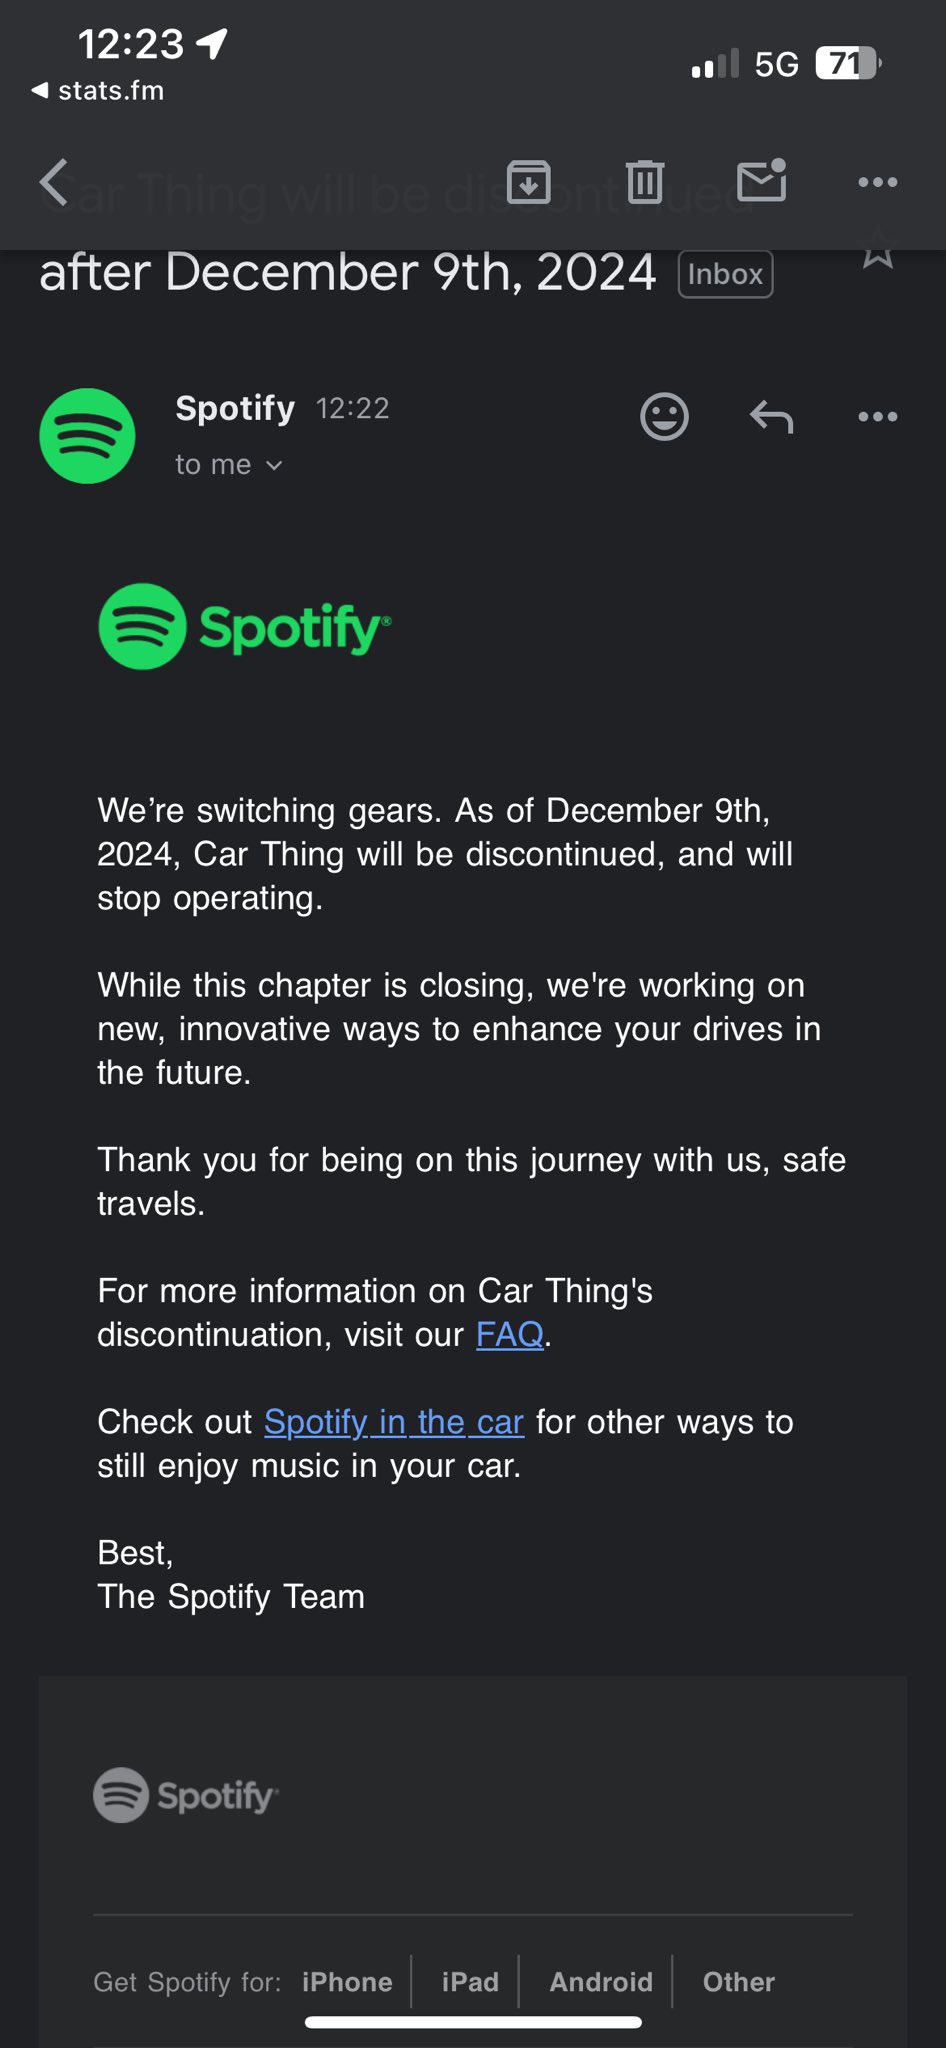Mark the email as unread

point(761,181)
